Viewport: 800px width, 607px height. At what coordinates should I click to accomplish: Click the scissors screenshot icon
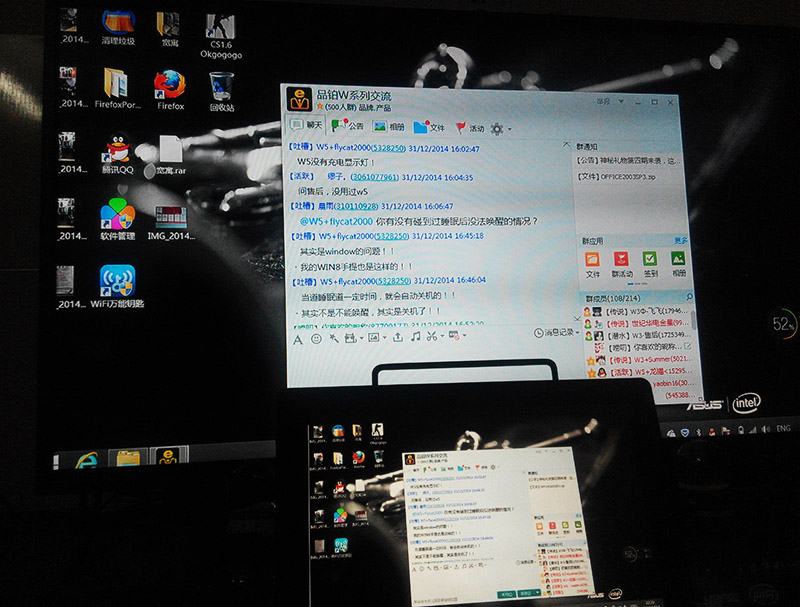[432, 336]
